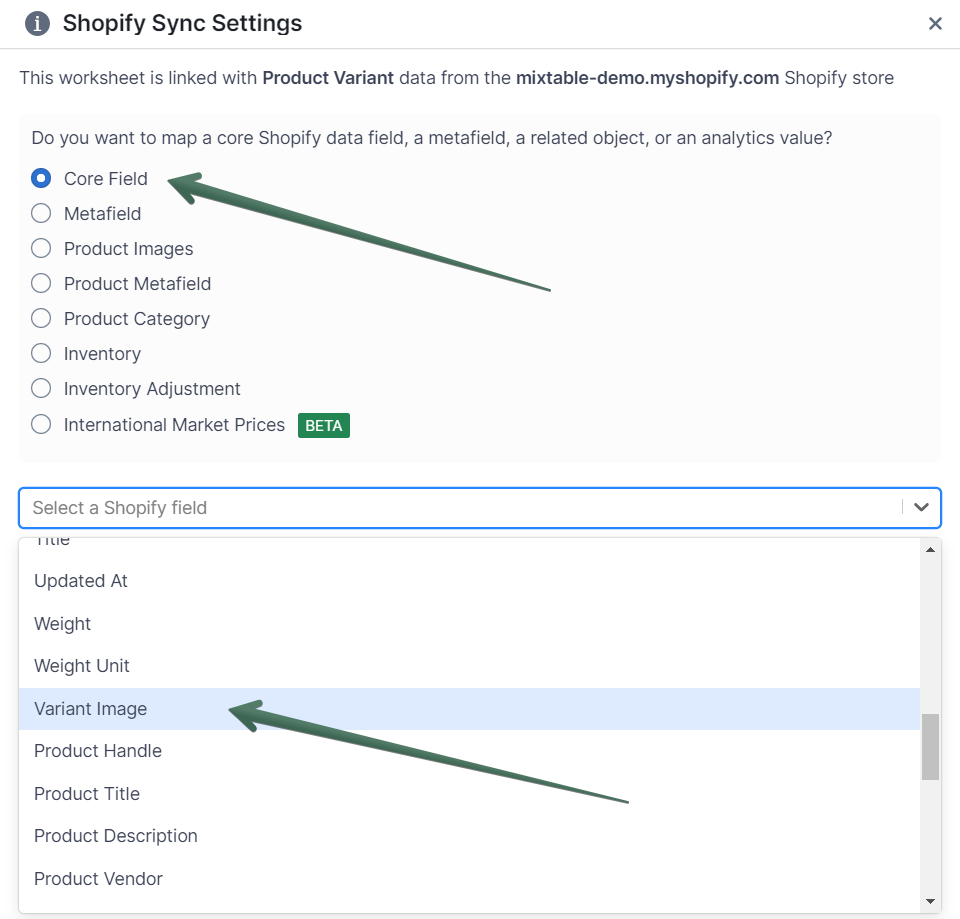Select Product Vendor from the list
Viewport: 960px width, 919px height.
(98, 878)
